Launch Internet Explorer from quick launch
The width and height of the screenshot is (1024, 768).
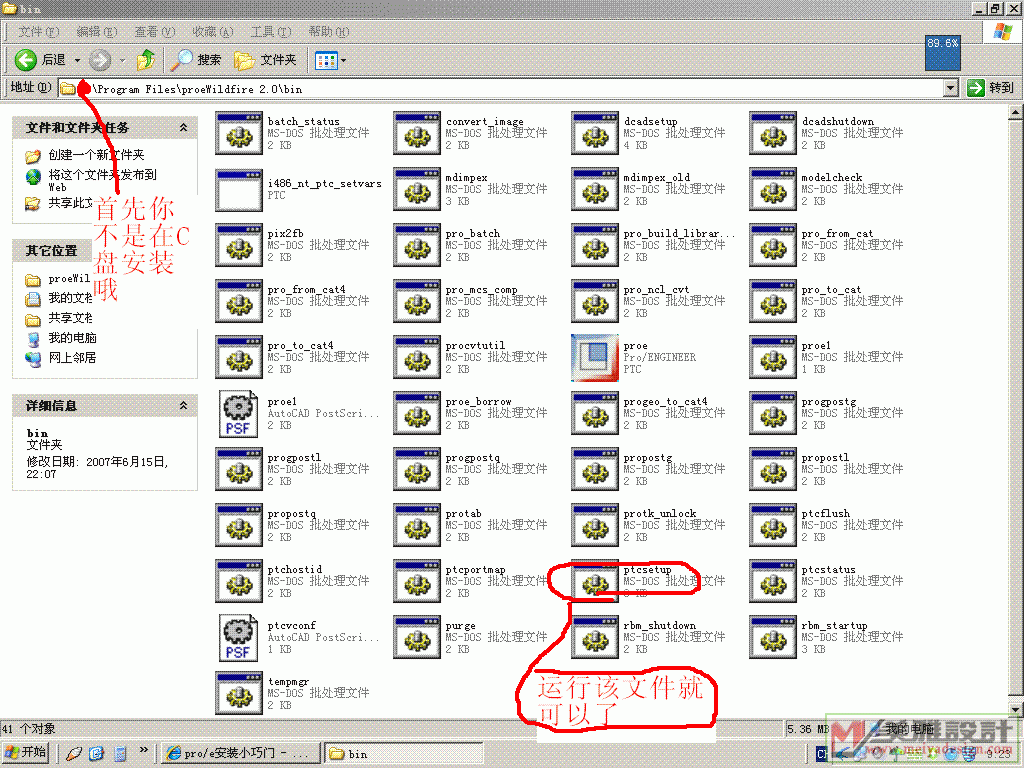(x=97, y=753)
